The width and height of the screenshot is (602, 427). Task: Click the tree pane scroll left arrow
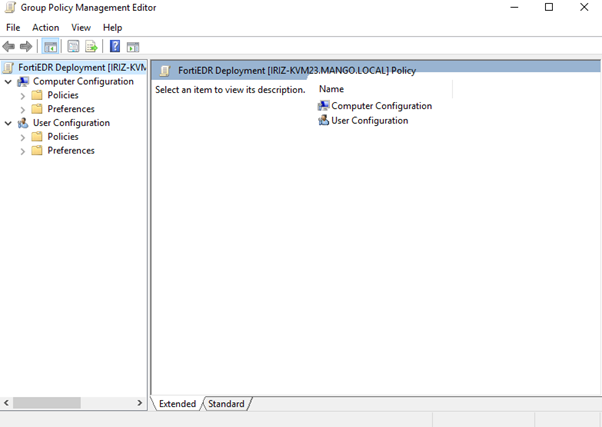coord(6,403)
